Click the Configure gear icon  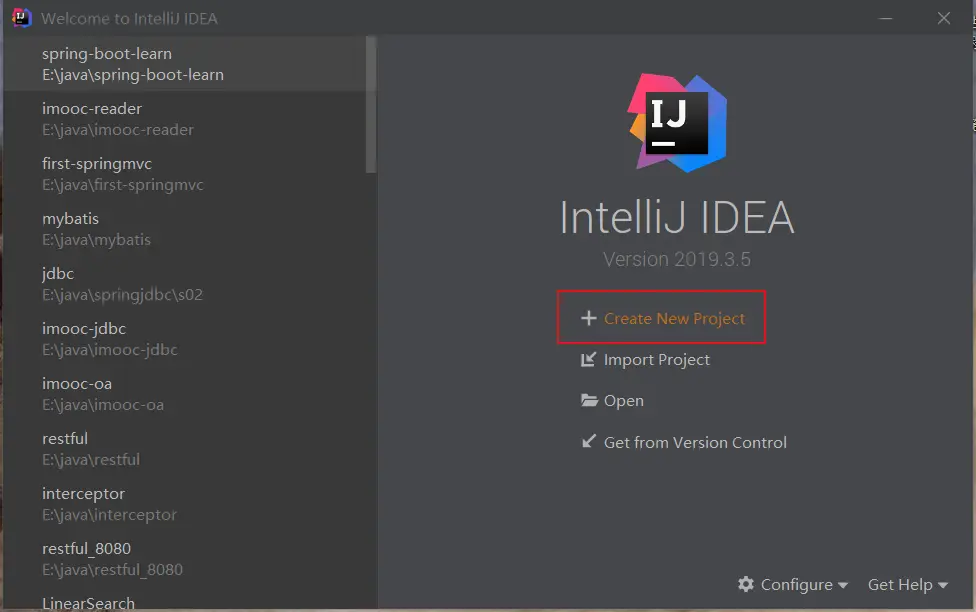pyautogui.click(x=746, y=584)
